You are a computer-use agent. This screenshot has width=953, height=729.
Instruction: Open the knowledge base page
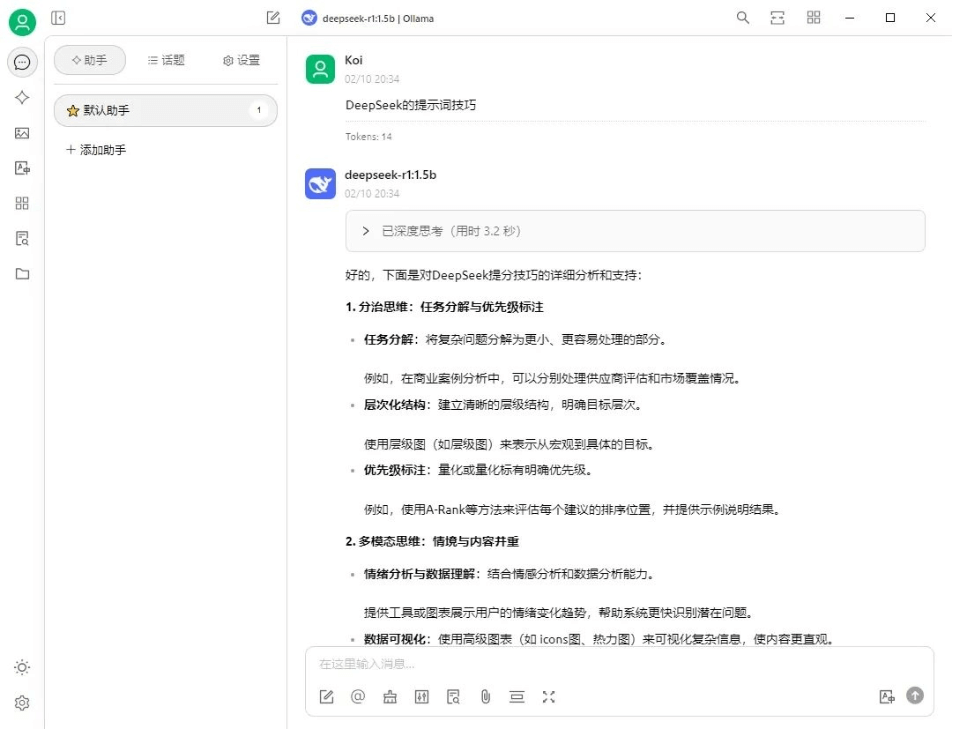point(22,238)
